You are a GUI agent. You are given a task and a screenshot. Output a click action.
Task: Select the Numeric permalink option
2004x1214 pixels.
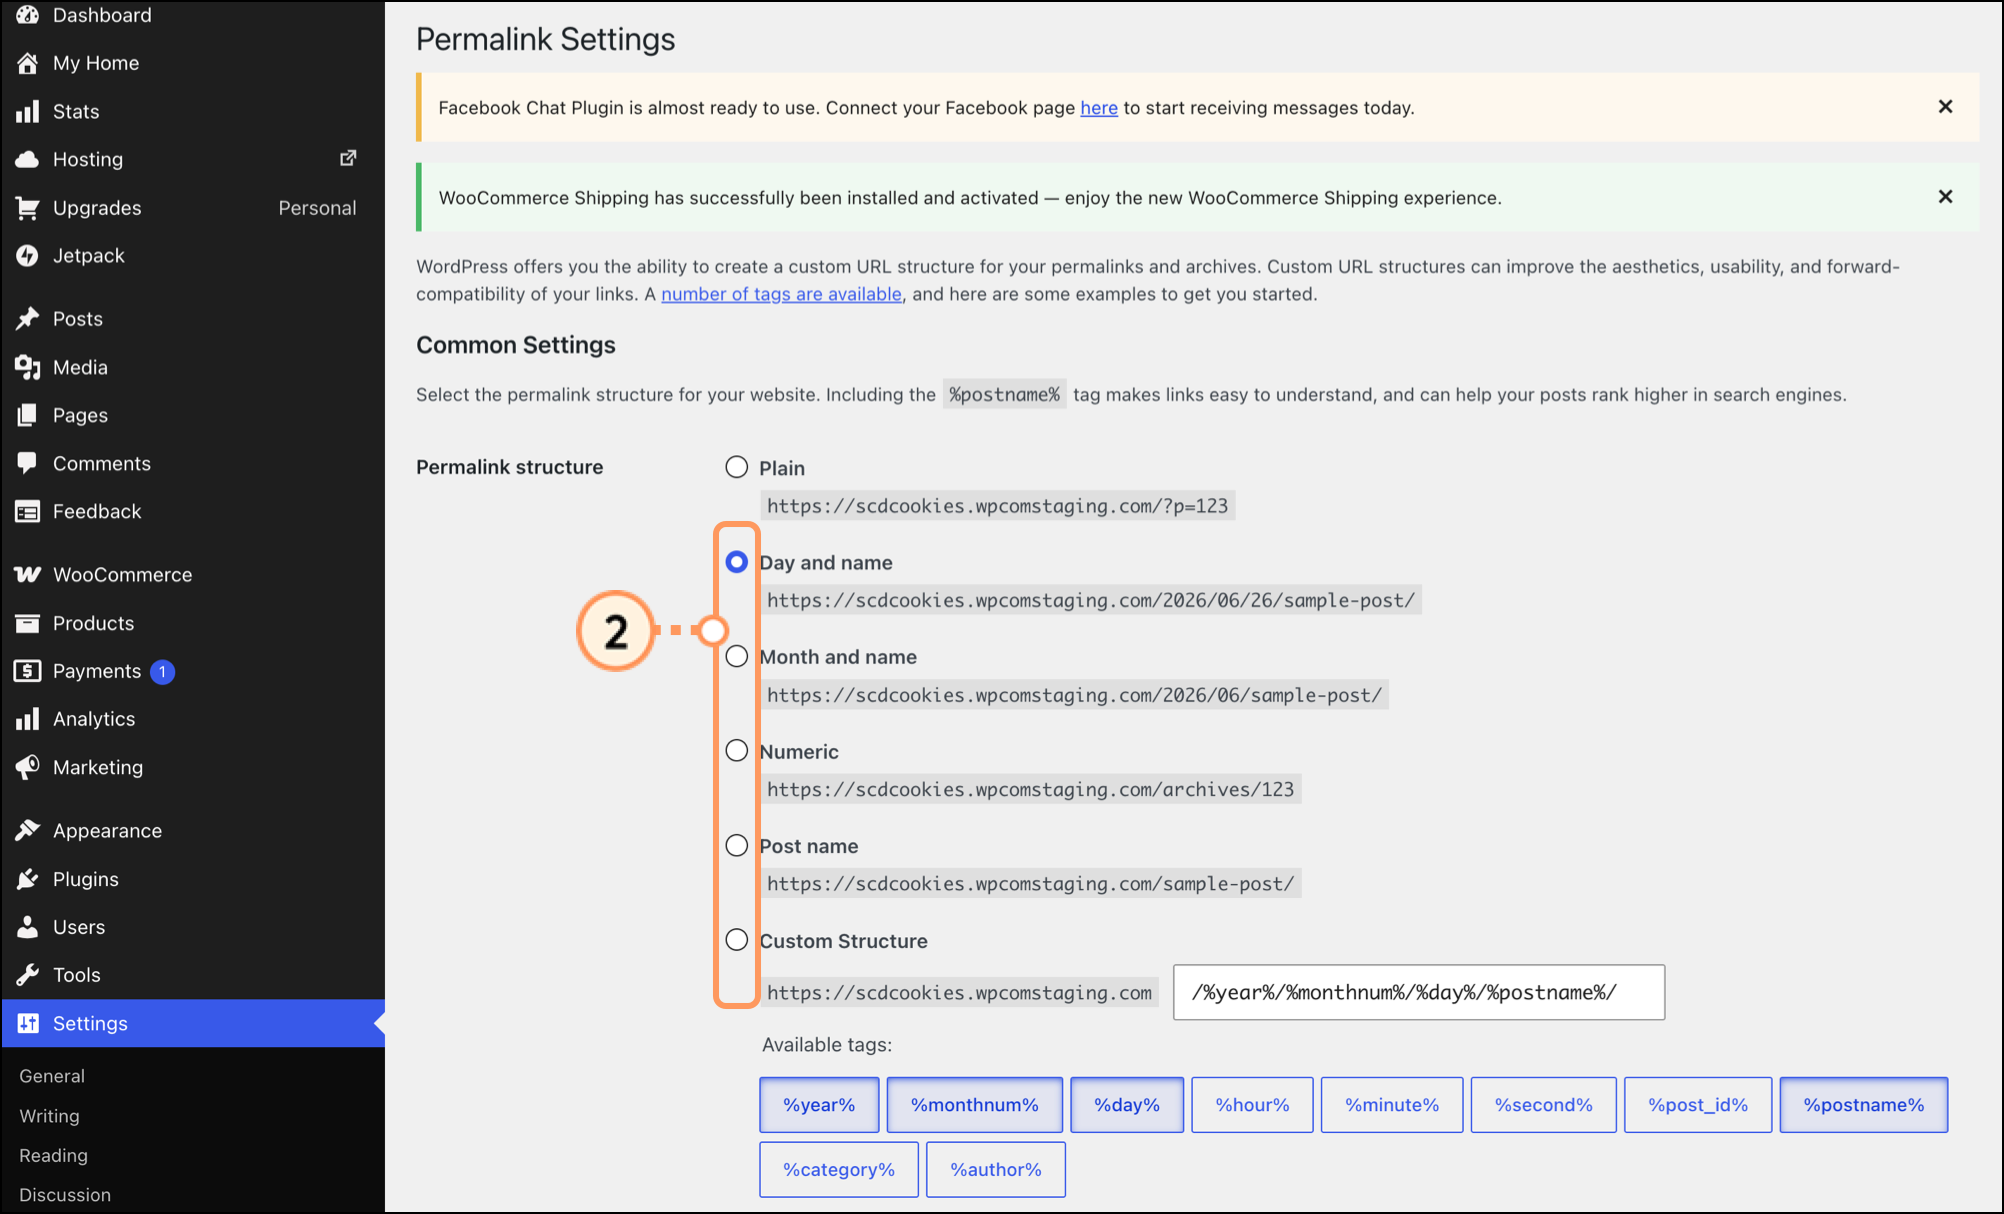pos(737,751)
